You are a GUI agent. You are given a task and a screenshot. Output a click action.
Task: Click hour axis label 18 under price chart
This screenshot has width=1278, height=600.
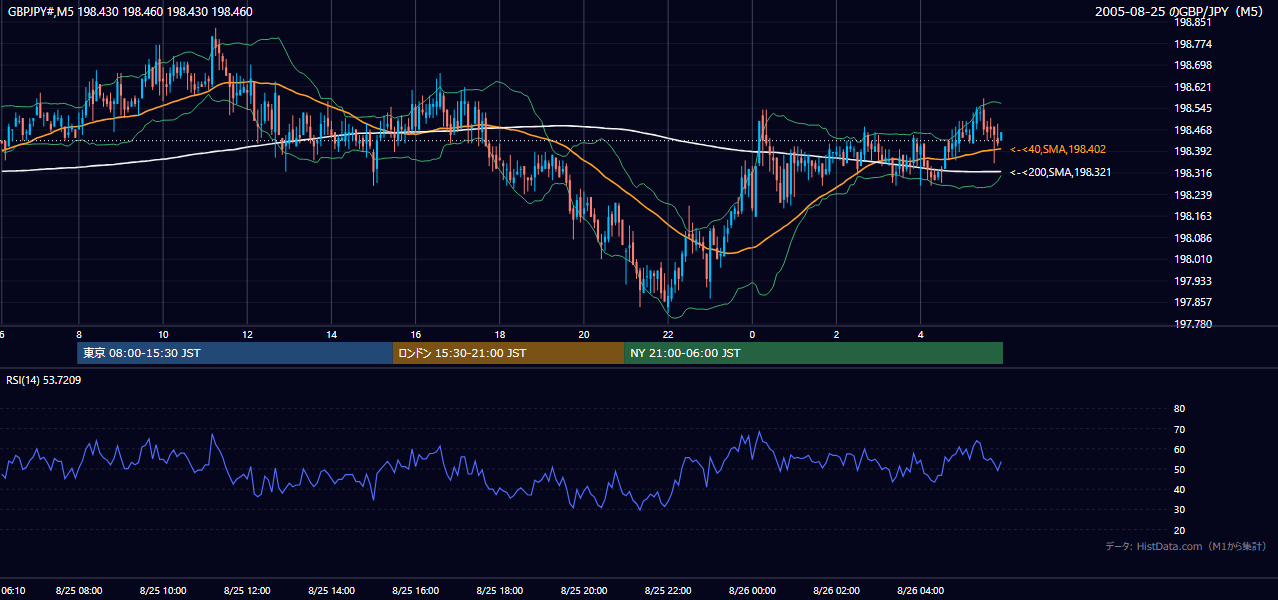click(x=499, y=335)
